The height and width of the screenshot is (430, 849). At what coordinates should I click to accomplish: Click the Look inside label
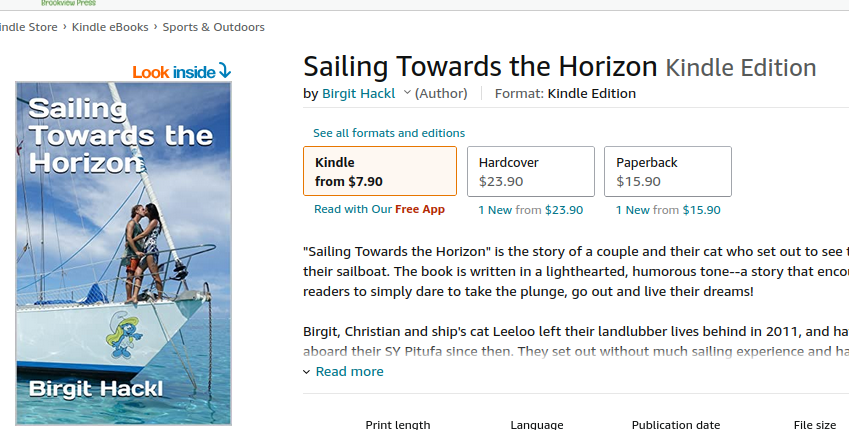174,72
